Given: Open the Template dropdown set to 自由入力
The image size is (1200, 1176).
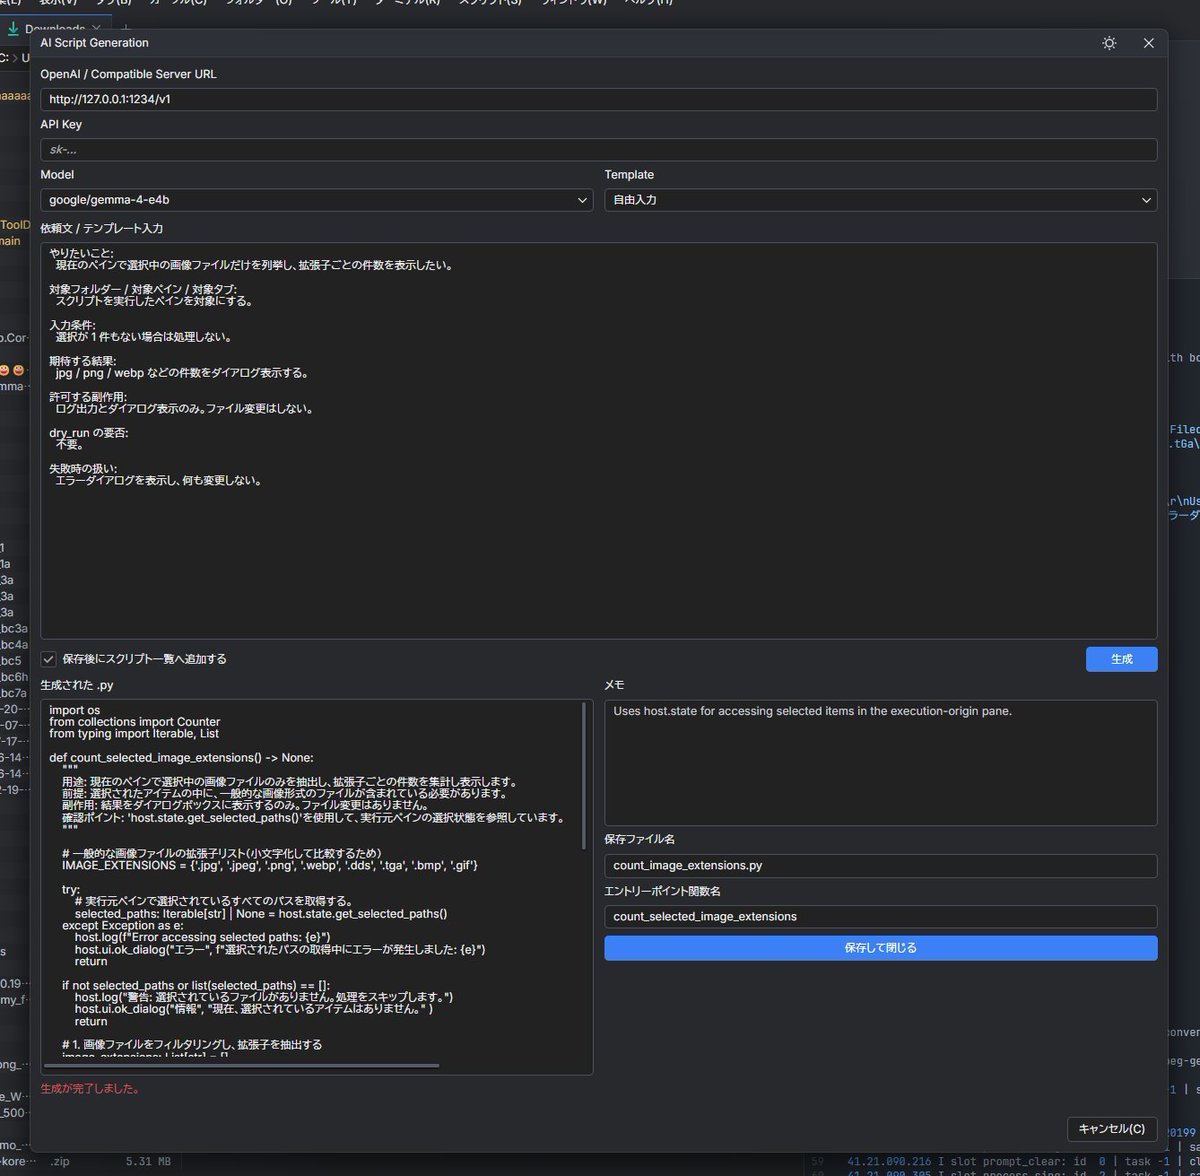Looking at the screenshot, I should [881, 200].
